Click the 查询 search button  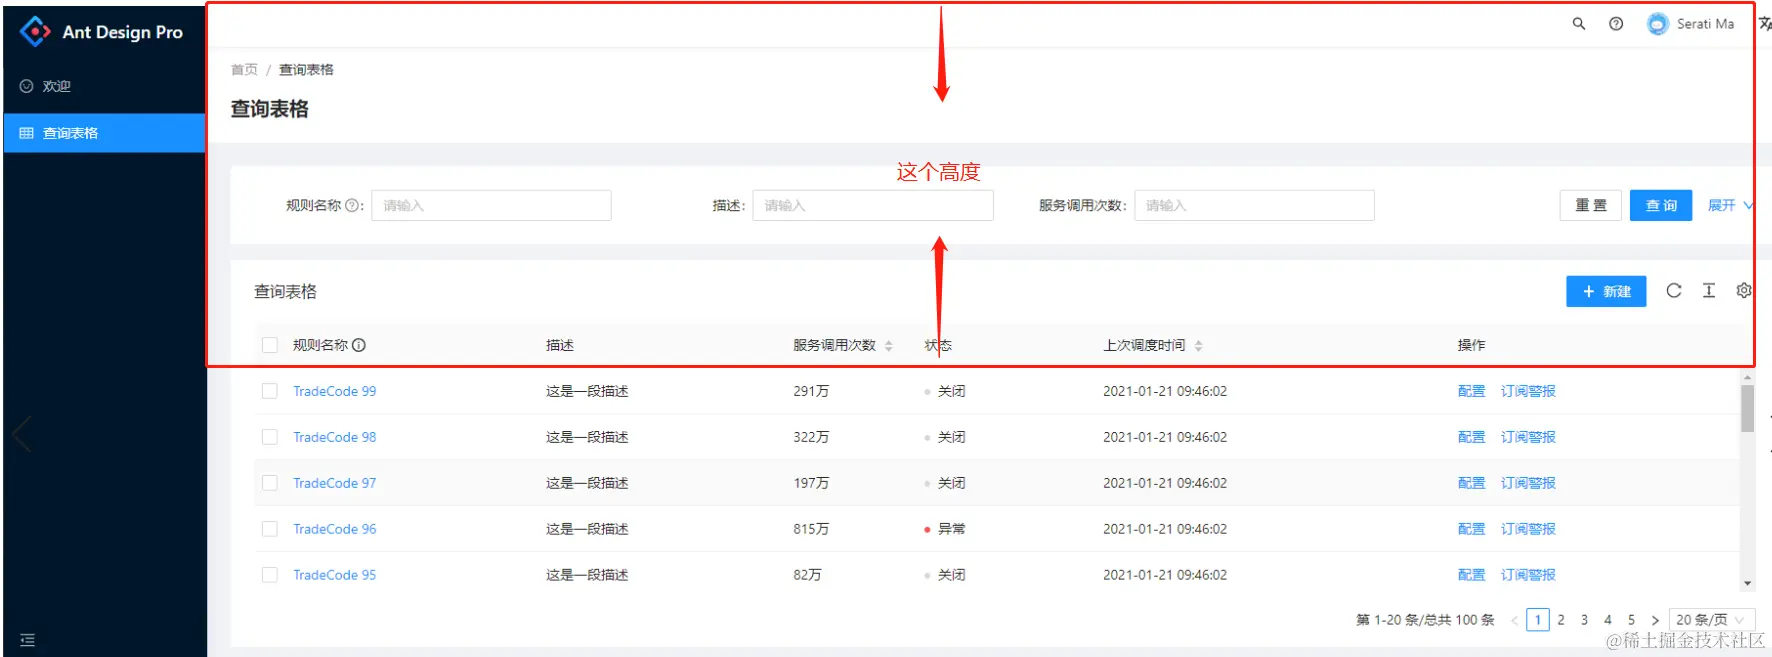tap(1661, 206)
